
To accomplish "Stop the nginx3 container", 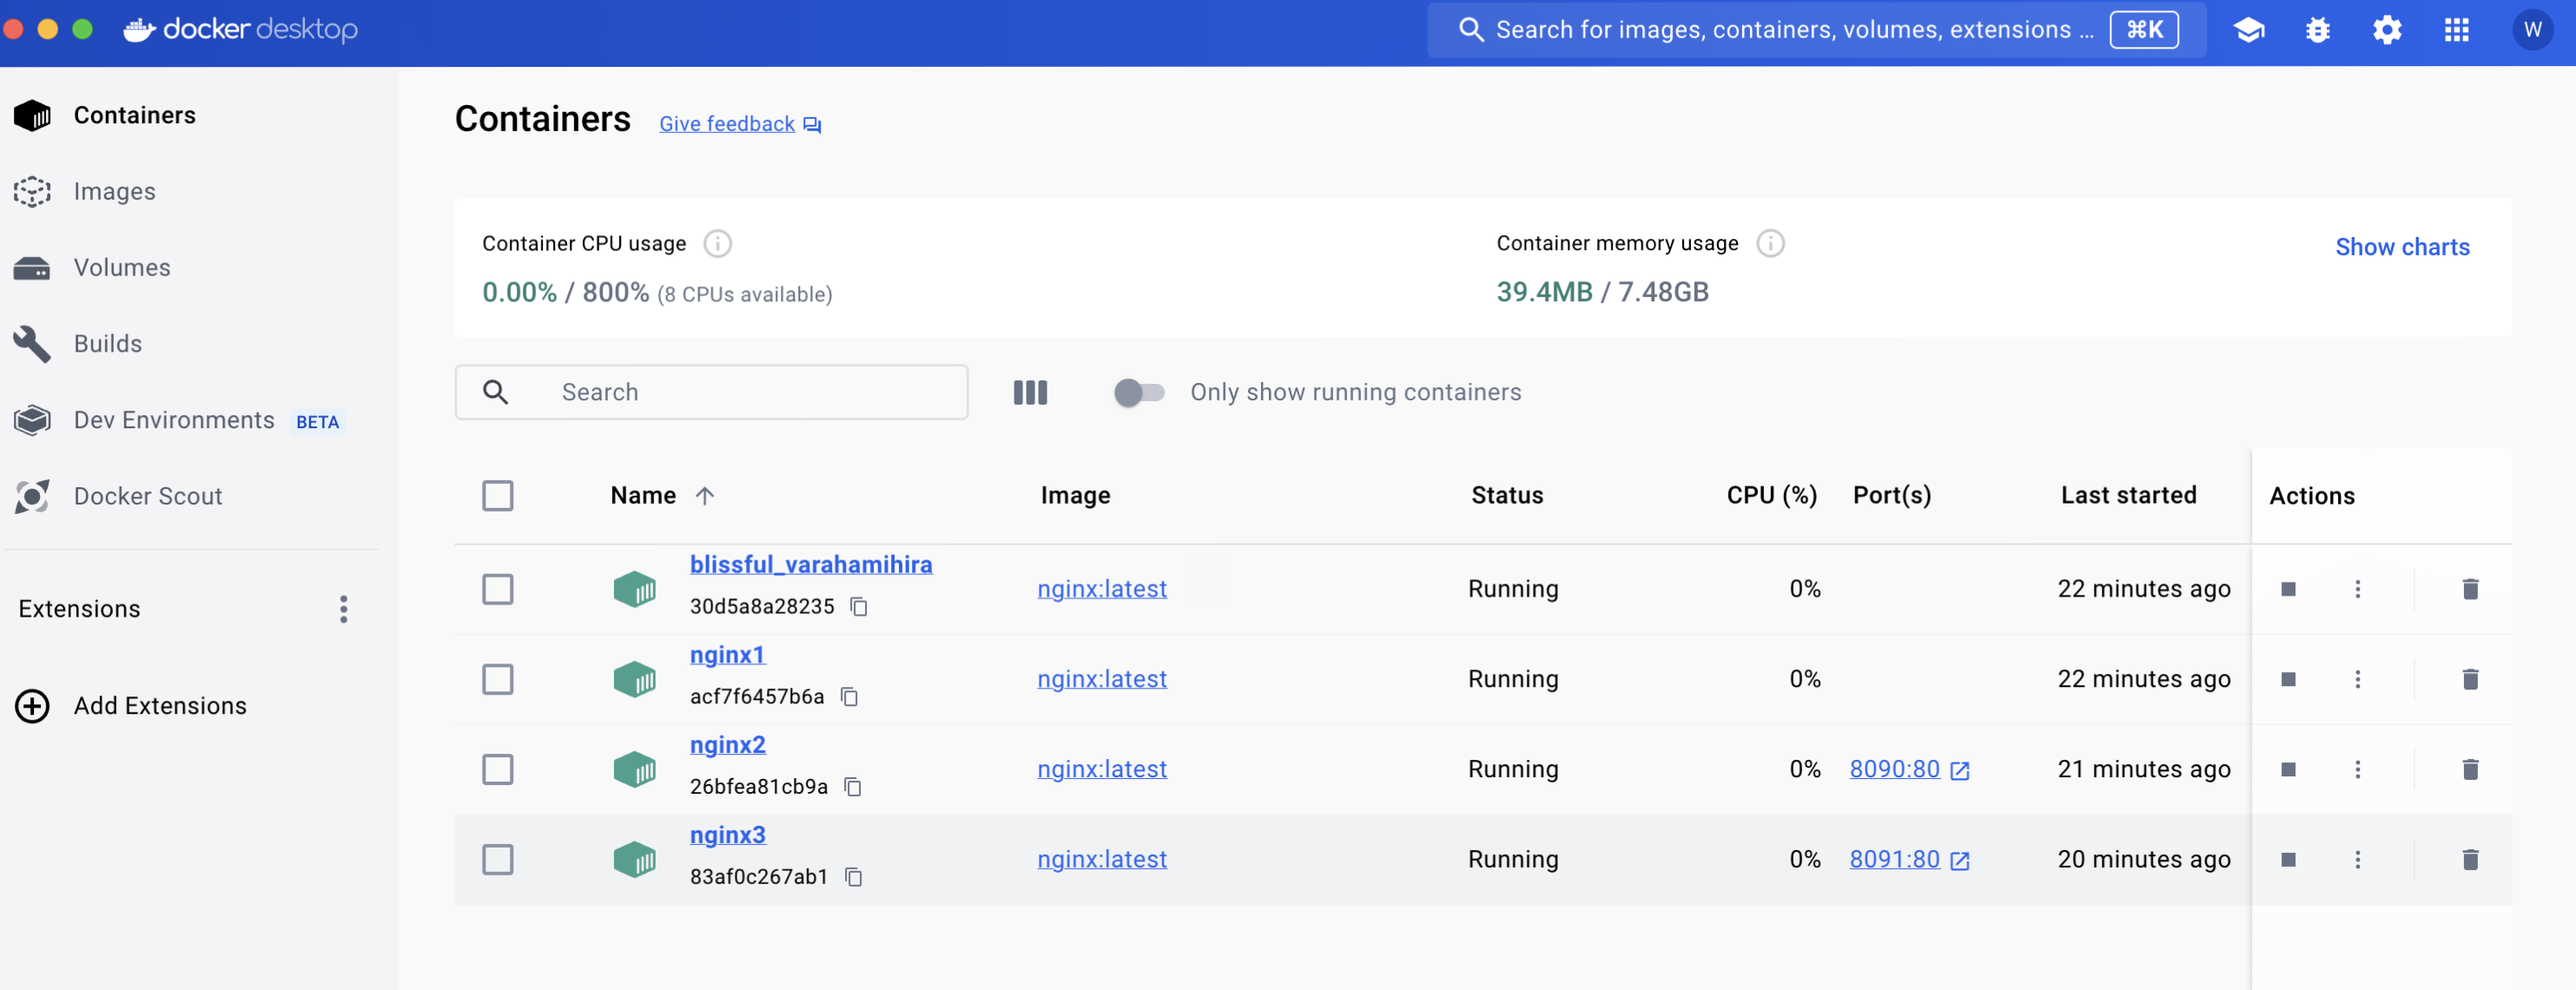I will tap(2287, 859).
